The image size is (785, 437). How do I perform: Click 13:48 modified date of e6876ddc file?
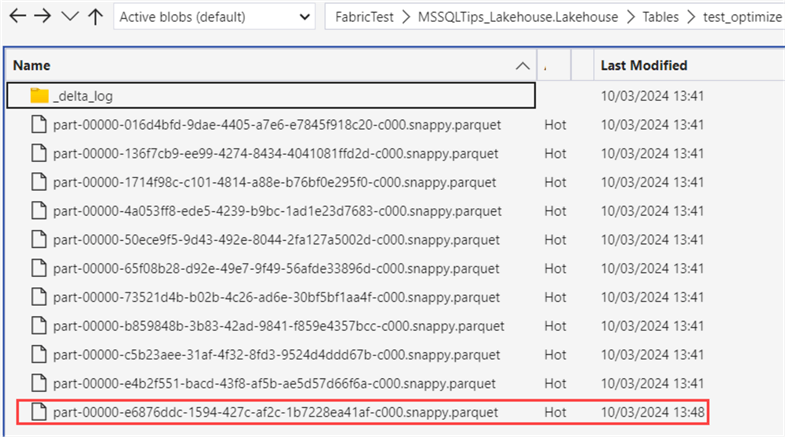tap(653, 412)
